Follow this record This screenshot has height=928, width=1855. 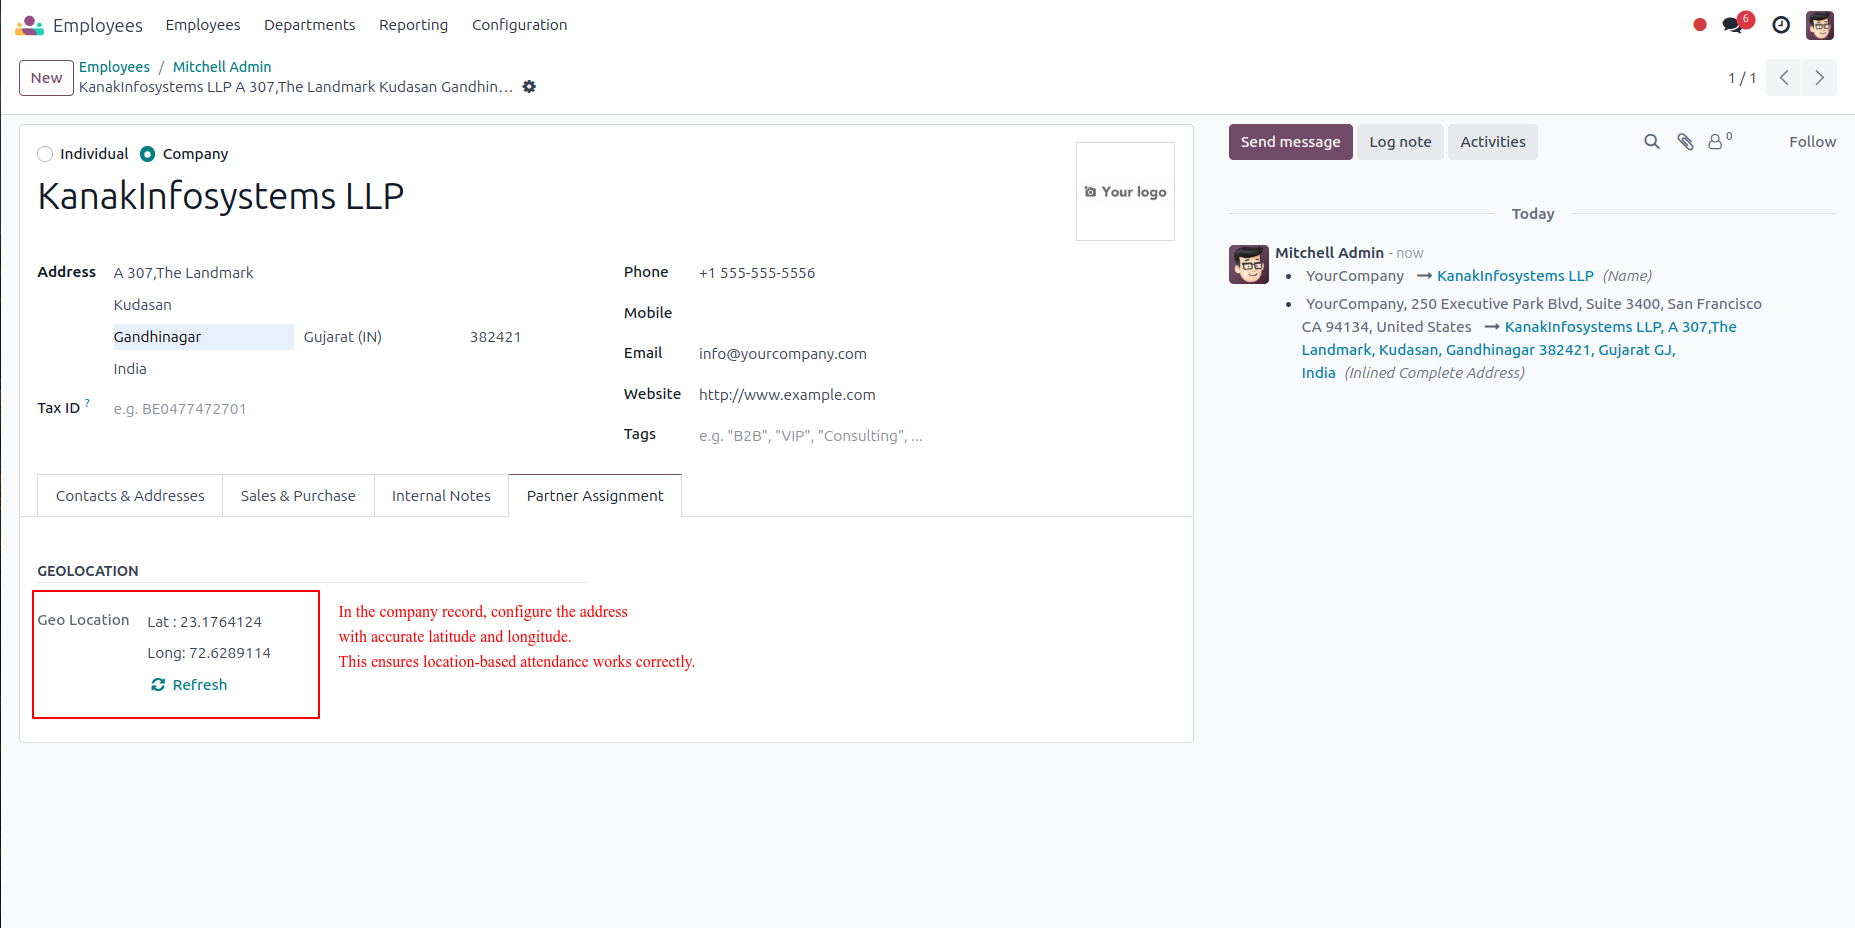[x=1812, y=142]
